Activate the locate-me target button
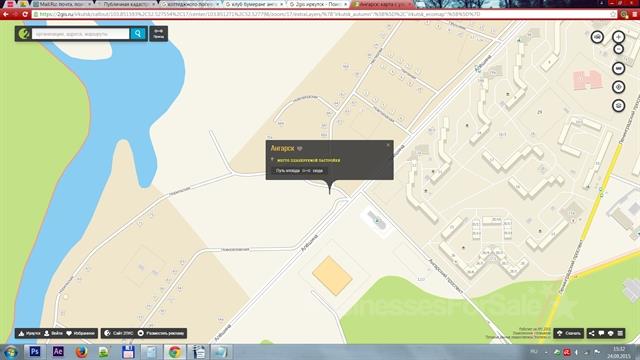The image size is (640, 360). (x=618, y=87)
